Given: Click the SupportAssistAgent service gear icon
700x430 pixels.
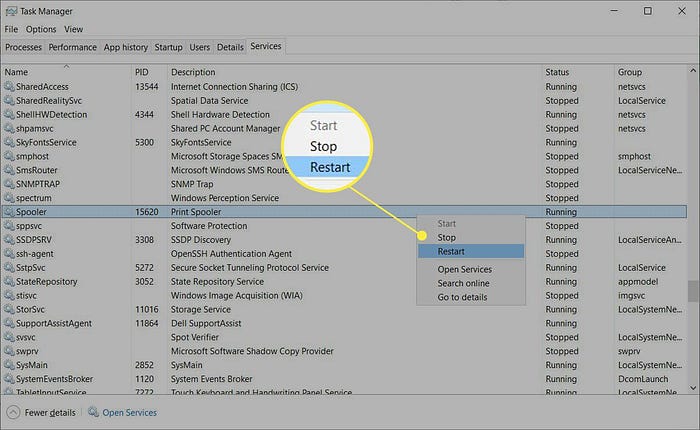Looking at the screenshot, I should [x=9, y=323].
